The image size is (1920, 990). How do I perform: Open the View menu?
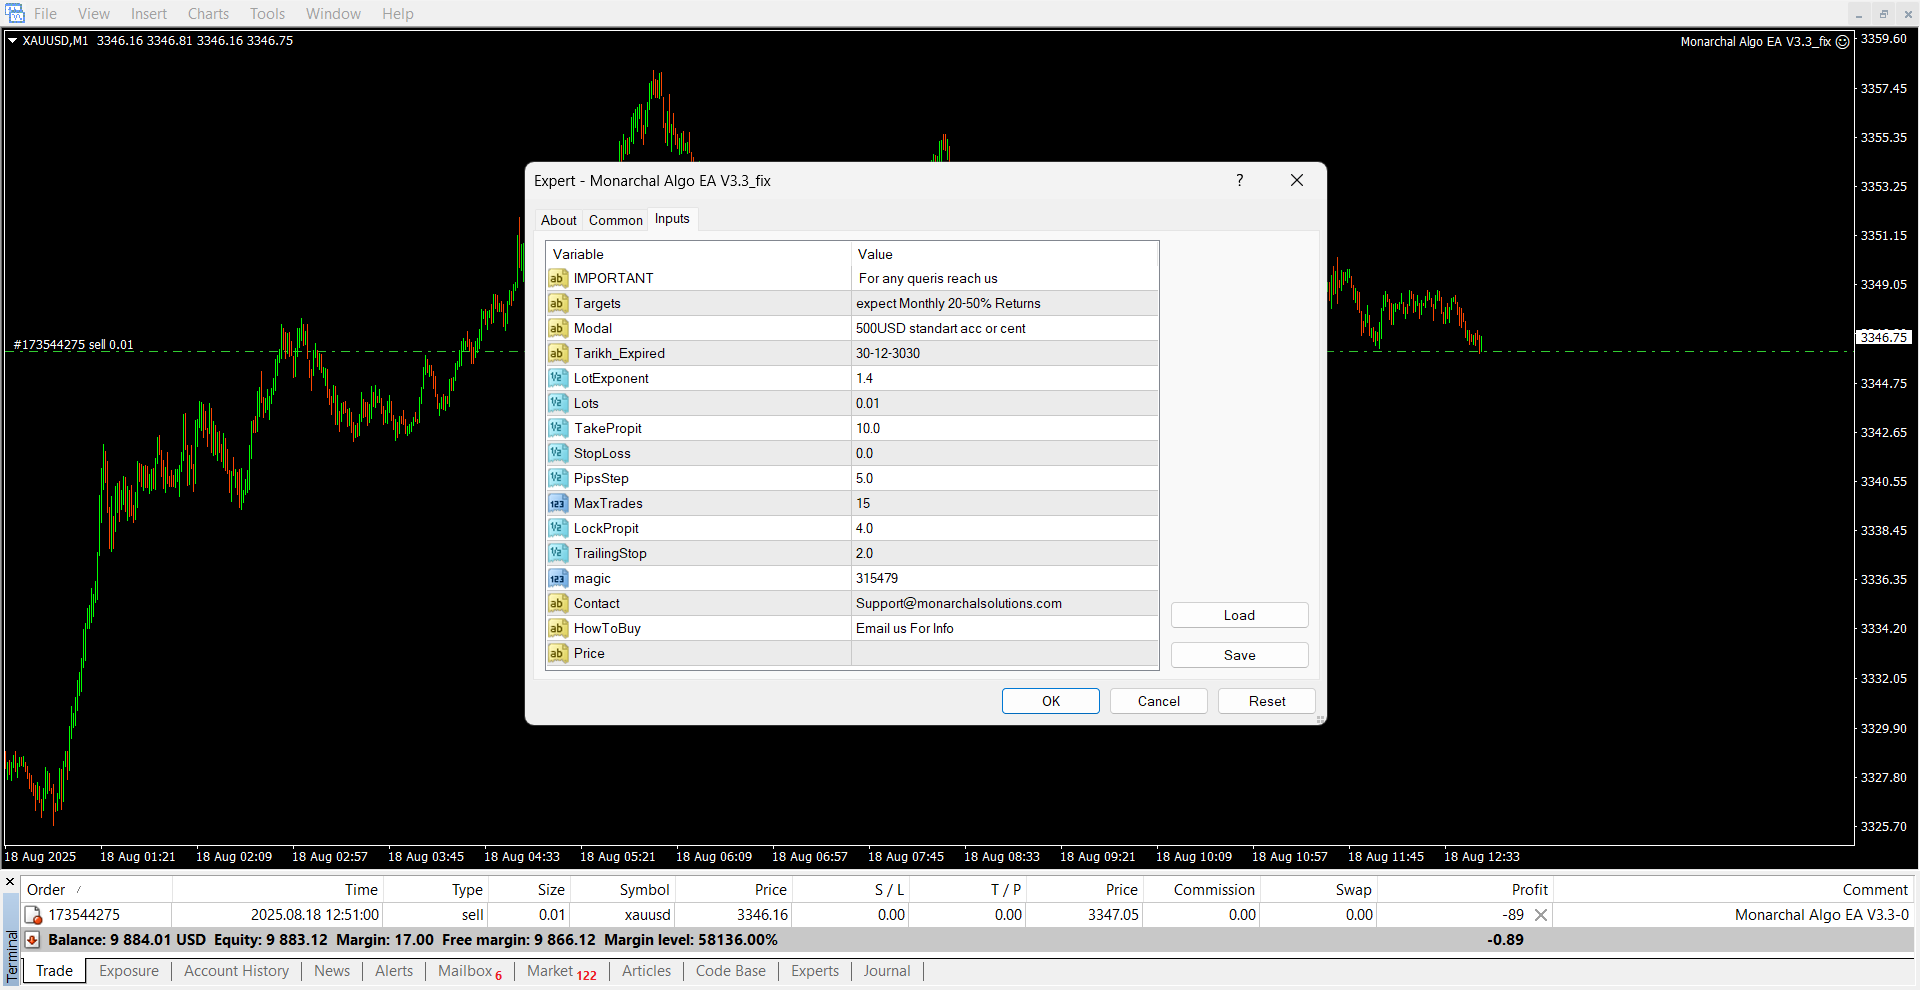tap(94, 14)
